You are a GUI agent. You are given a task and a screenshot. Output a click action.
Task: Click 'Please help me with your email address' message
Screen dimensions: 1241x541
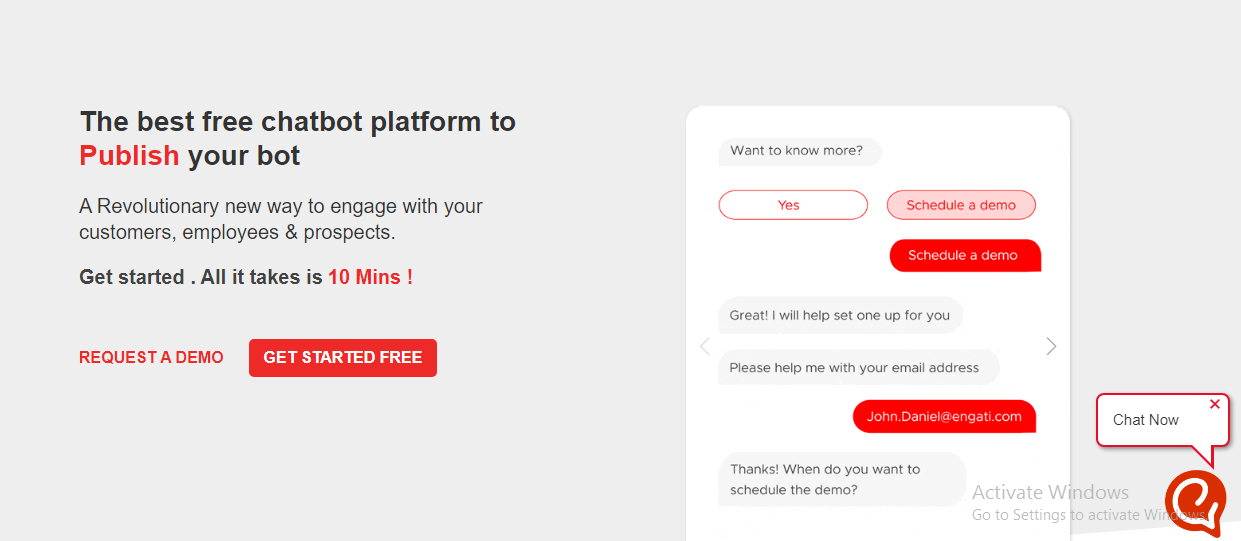tap(855, 367)
